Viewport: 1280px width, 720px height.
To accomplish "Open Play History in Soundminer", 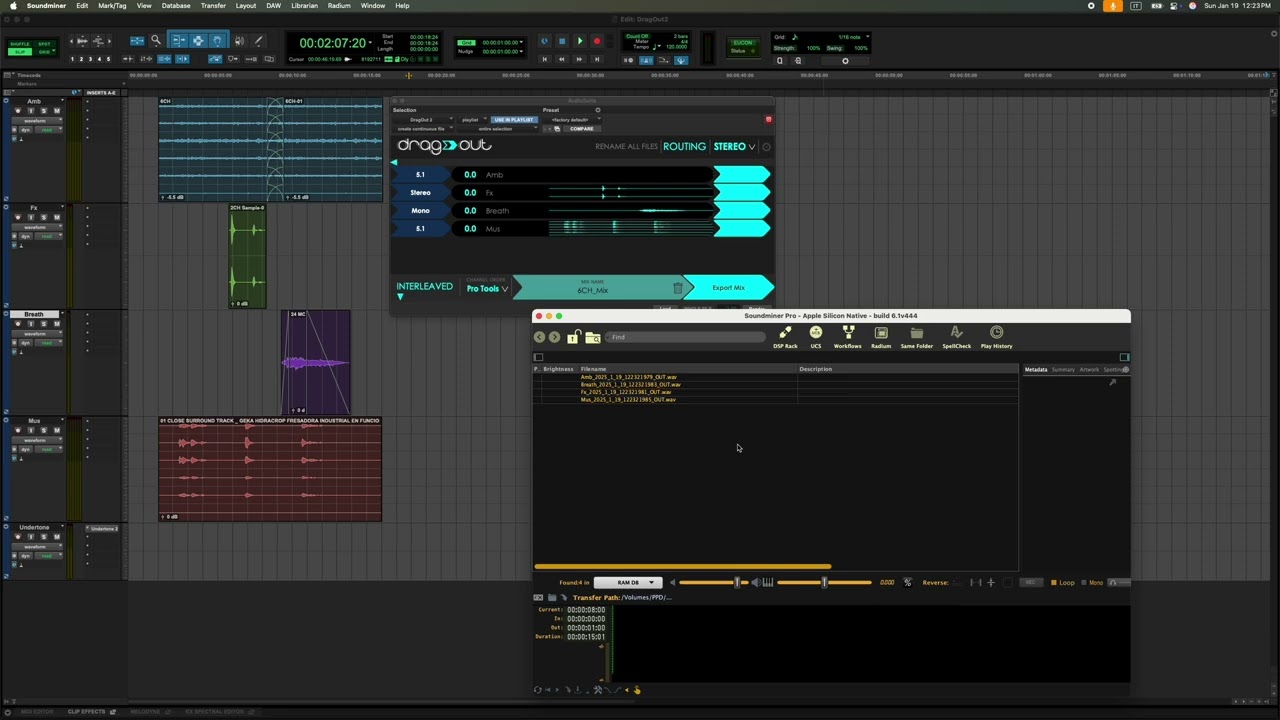I will (996, 338).
